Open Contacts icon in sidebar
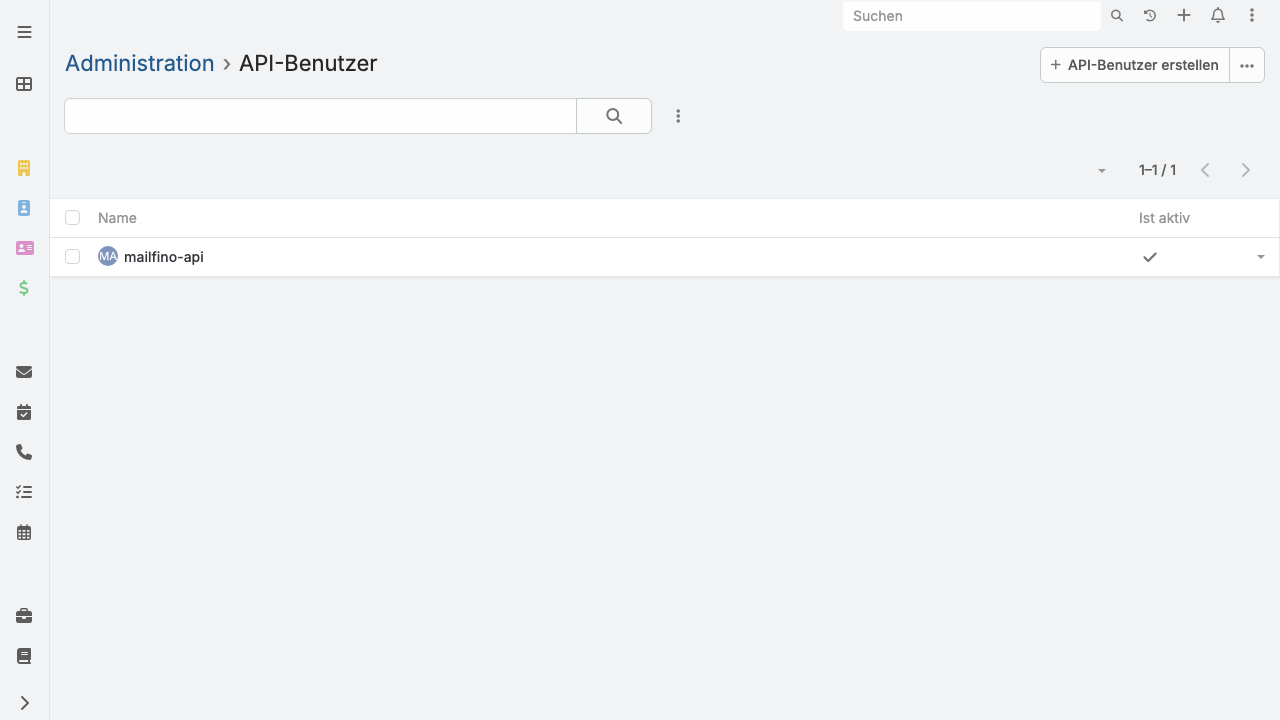The height and width of the screenshot is (720, 1280). [25, 208]
